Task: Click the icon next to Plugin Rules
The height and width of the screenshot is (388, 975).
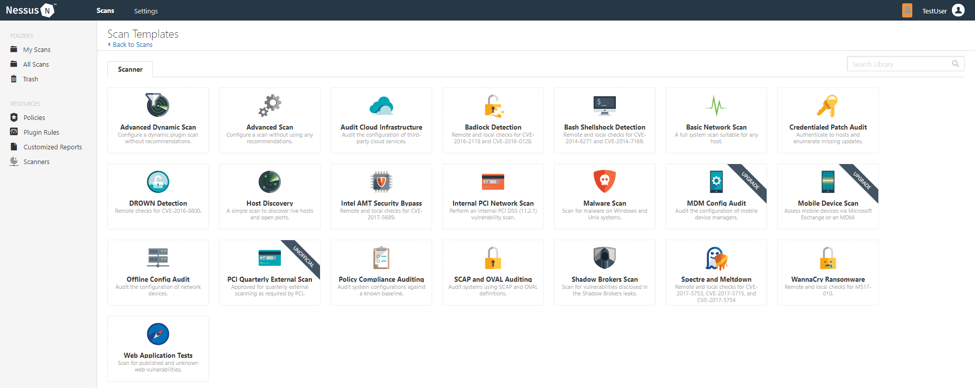Action: pyautogui.click(x=14, y=132)
